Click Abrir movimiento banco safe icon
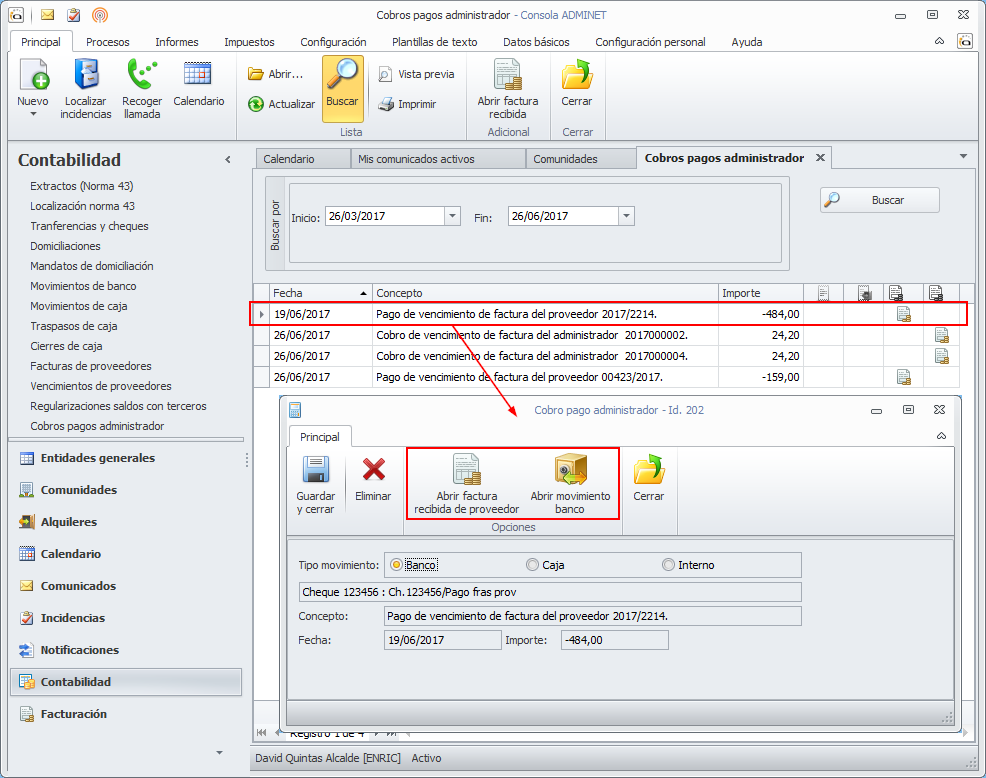Viewport: 986px width, 778px height. click(x=570, y=484)
